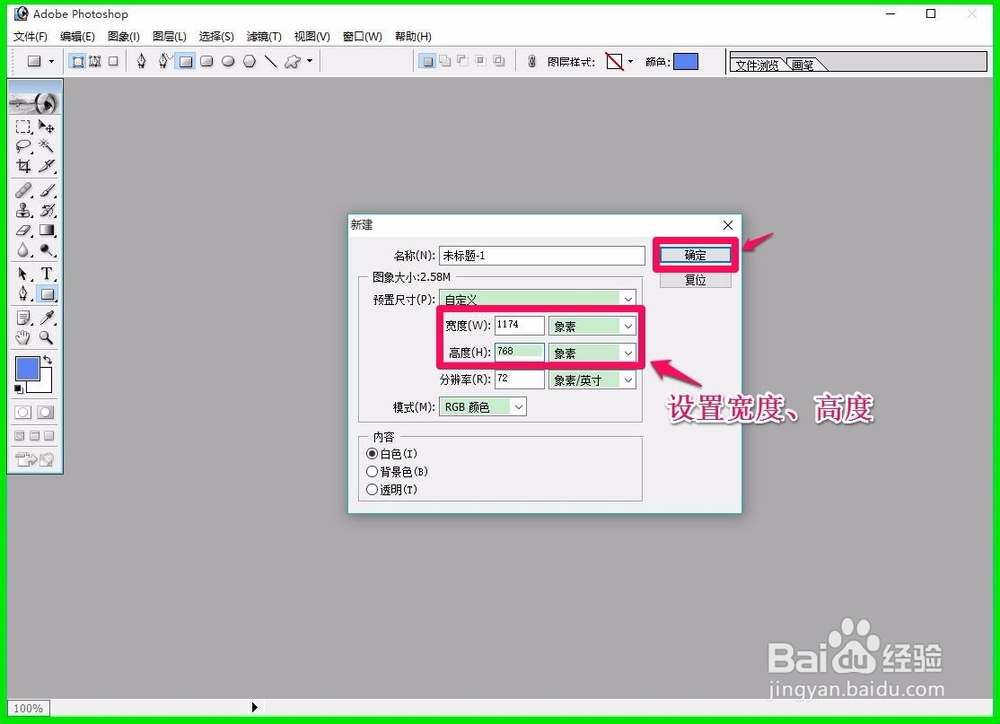
Task: Select the Crop tool
Action: 23,166
